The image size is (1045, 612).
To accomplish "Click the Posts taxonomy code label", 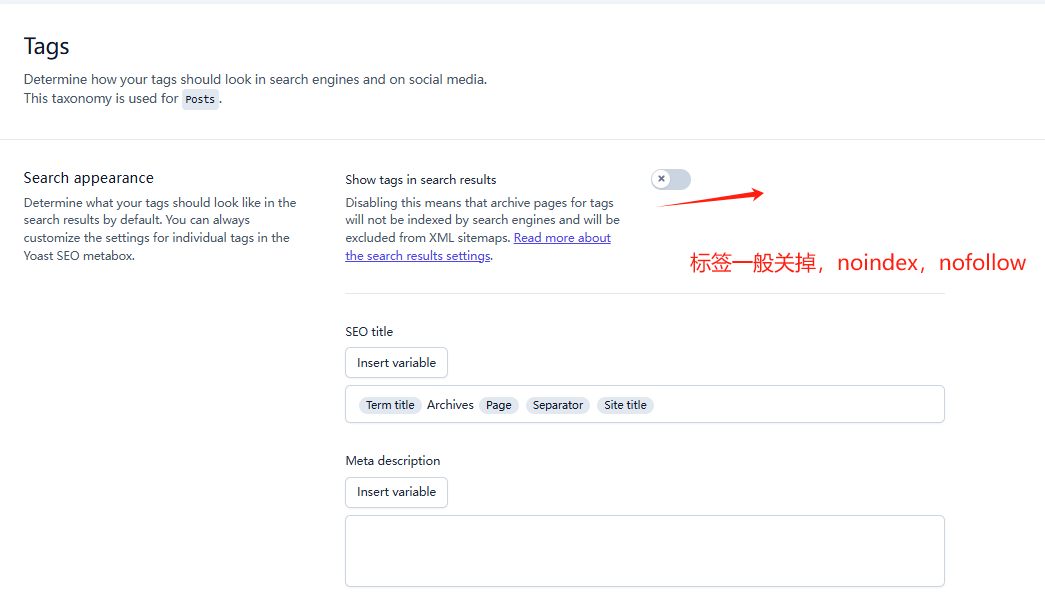I will click(x=200, y=99).
